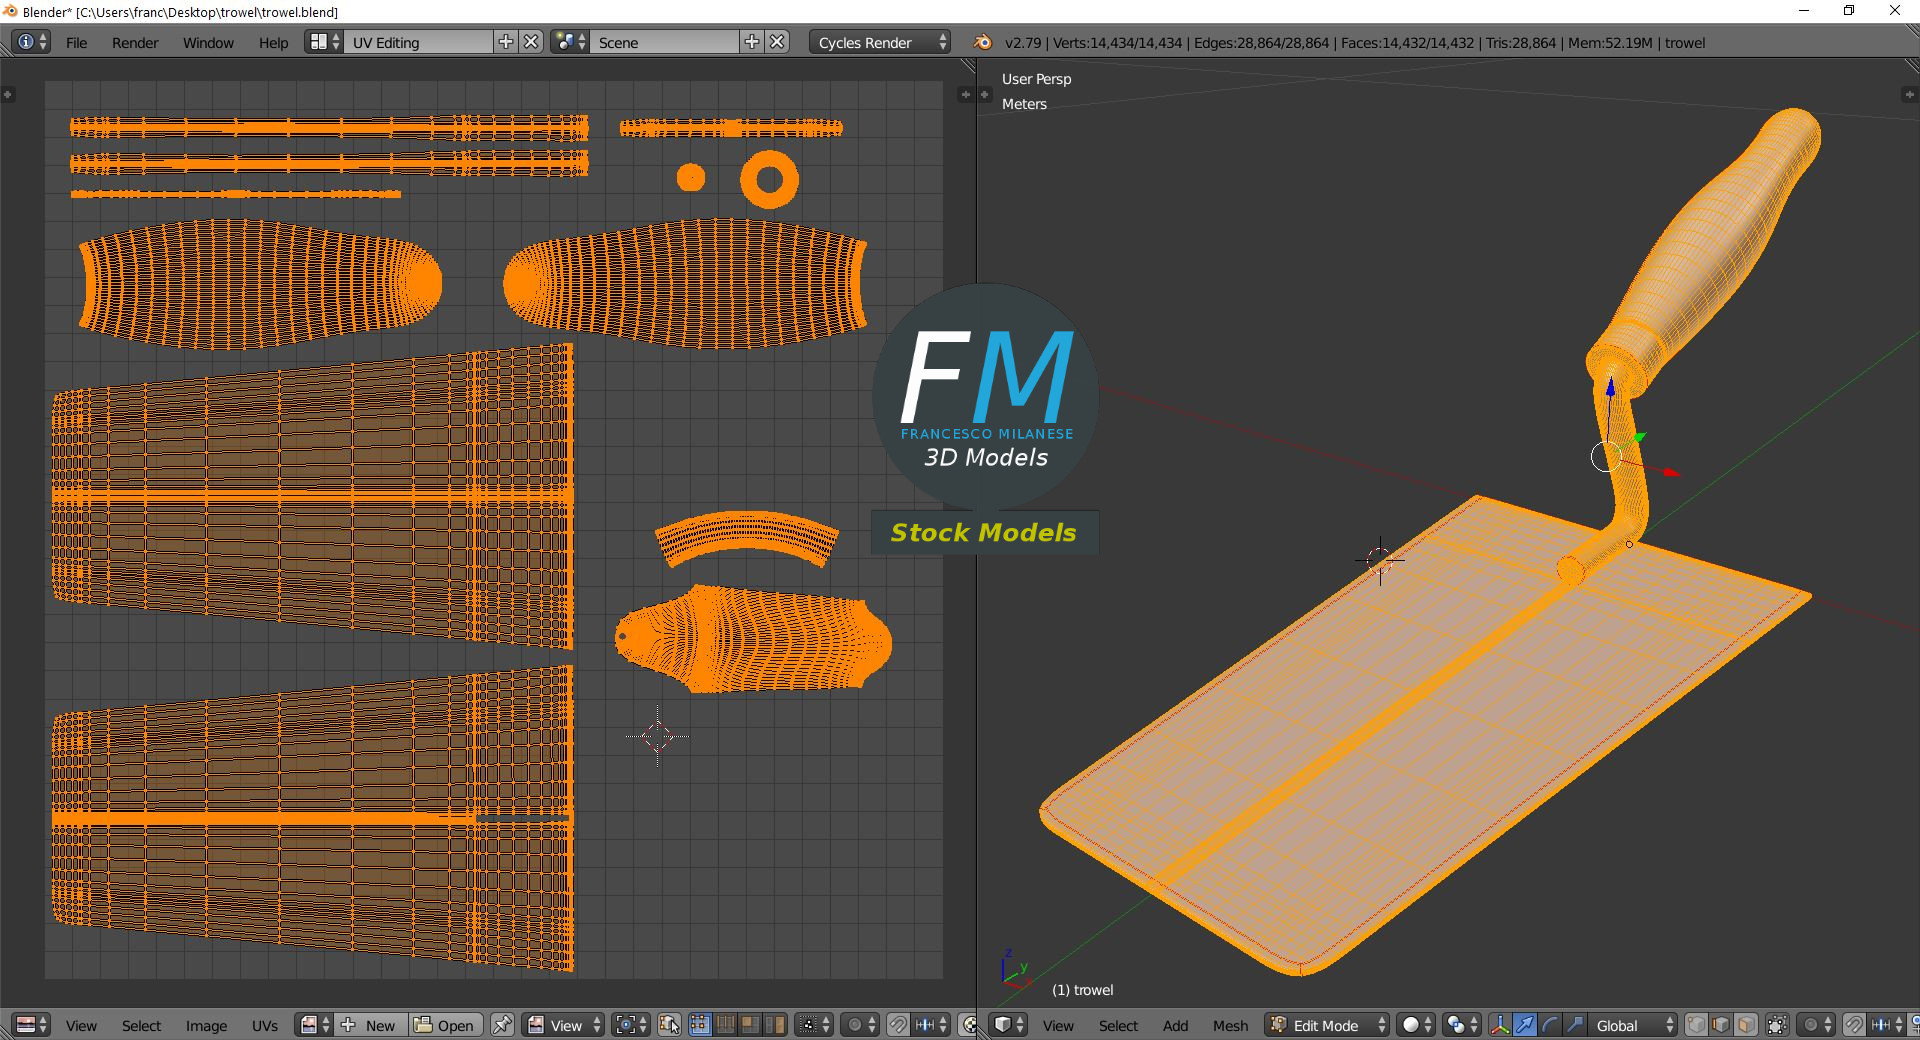Enable edge select mode in 3D view
The image size is (1920, 1040).
(x=1718, y=1025)
